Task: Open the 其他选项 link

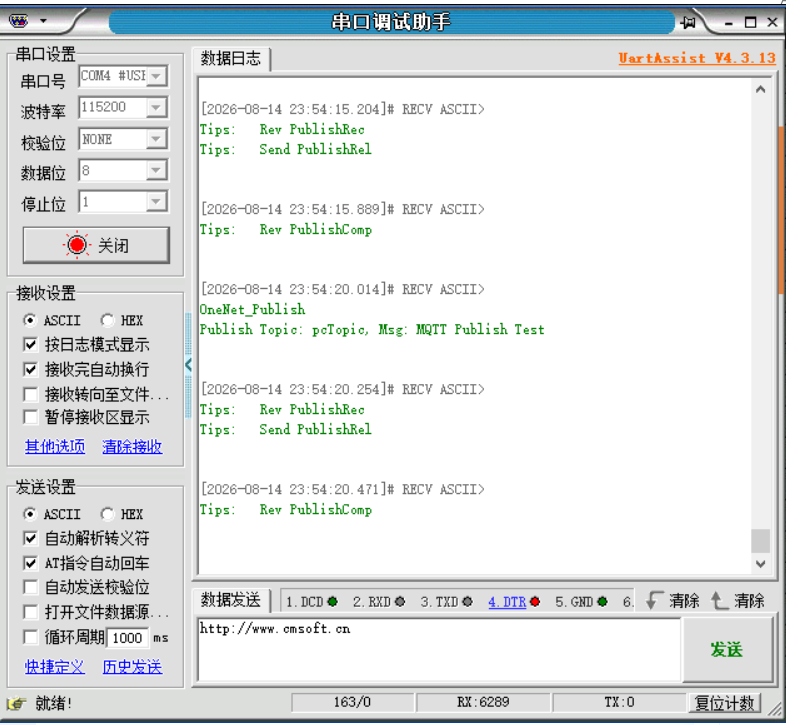Action: 55,446
